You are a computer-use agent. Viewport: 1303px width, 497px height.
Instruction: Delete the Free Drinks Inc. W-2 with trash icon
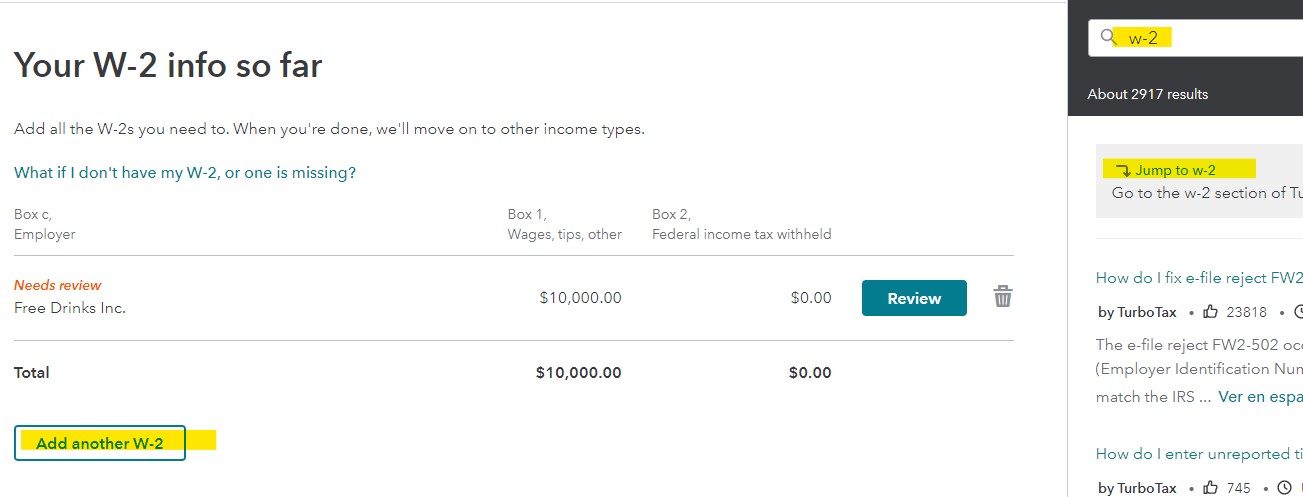tap(1002, 297)
